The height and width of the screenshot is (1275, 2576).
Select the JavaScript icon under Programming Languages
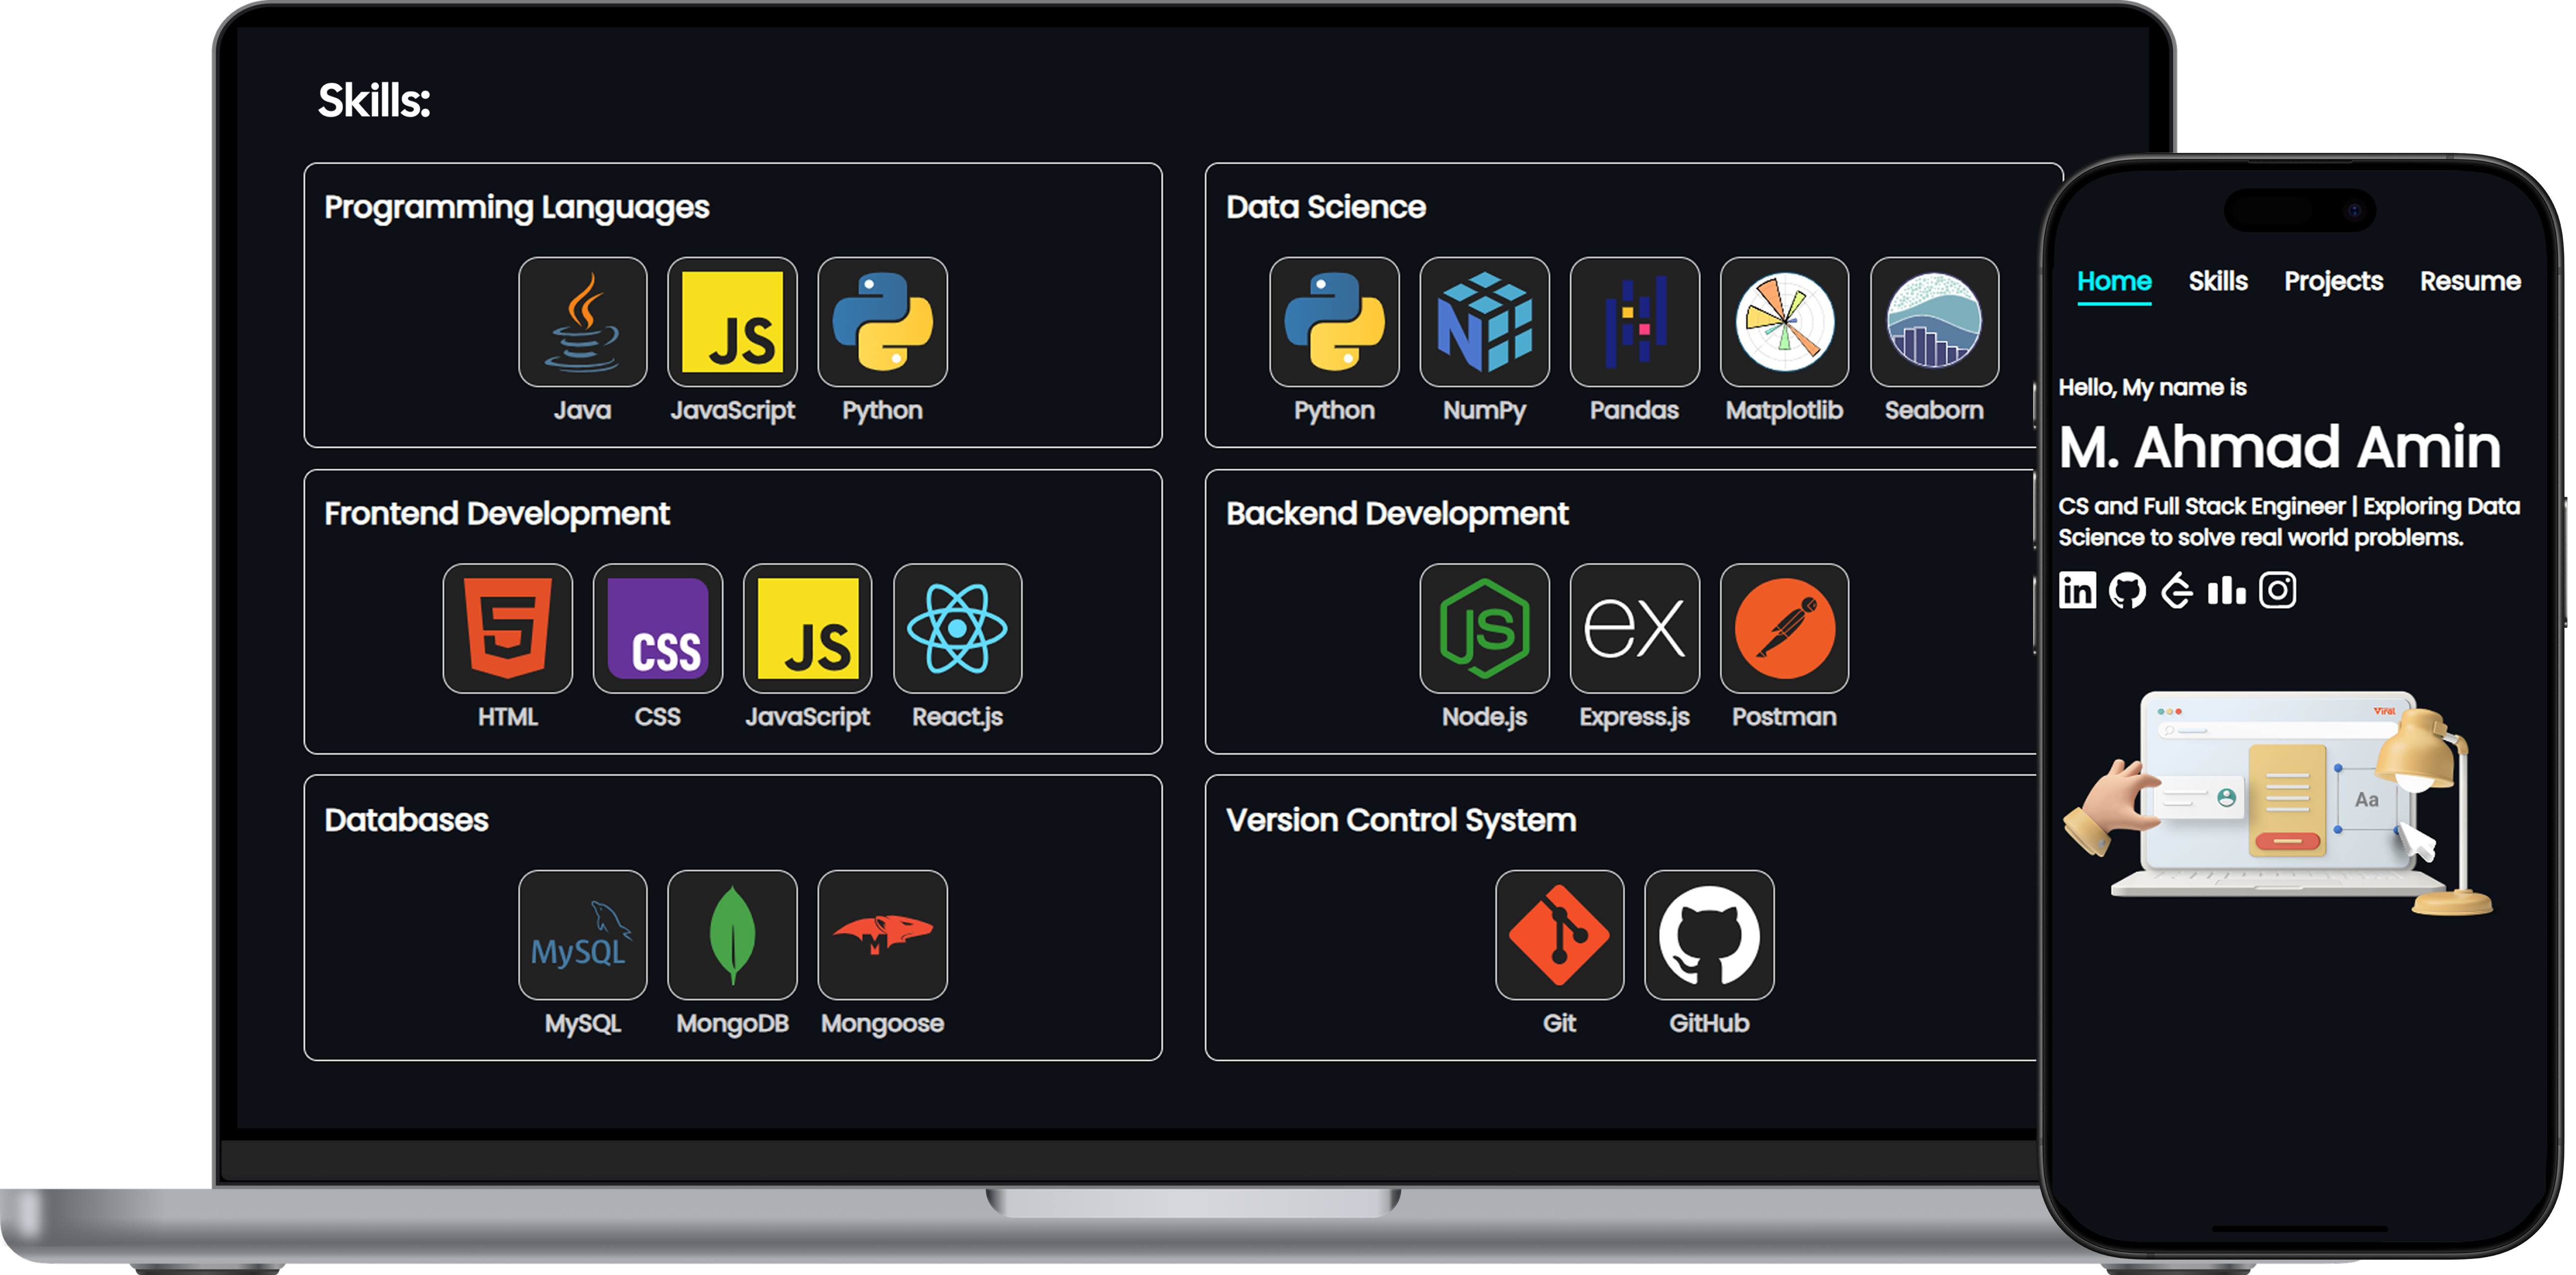coord(733,322)
